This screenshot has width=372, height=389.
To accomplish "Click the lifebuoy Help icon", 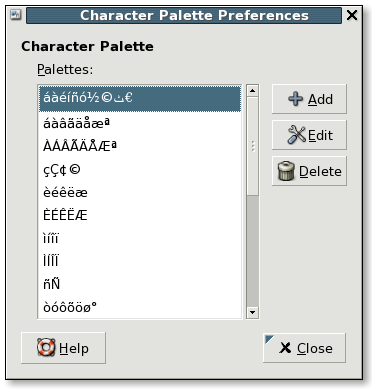I will point(46,348).
